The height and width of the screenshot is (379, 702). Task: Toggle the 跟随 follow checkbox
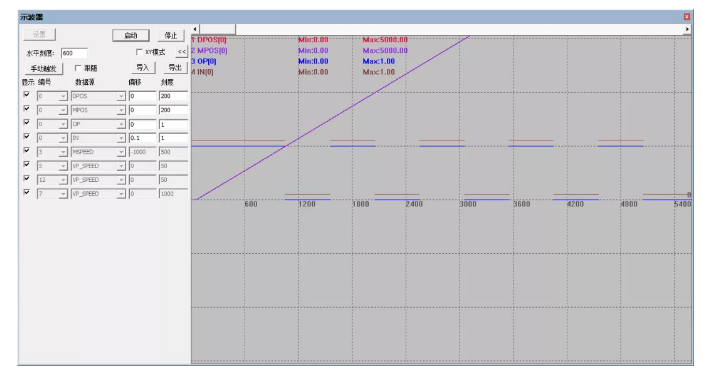click(78, 68)
